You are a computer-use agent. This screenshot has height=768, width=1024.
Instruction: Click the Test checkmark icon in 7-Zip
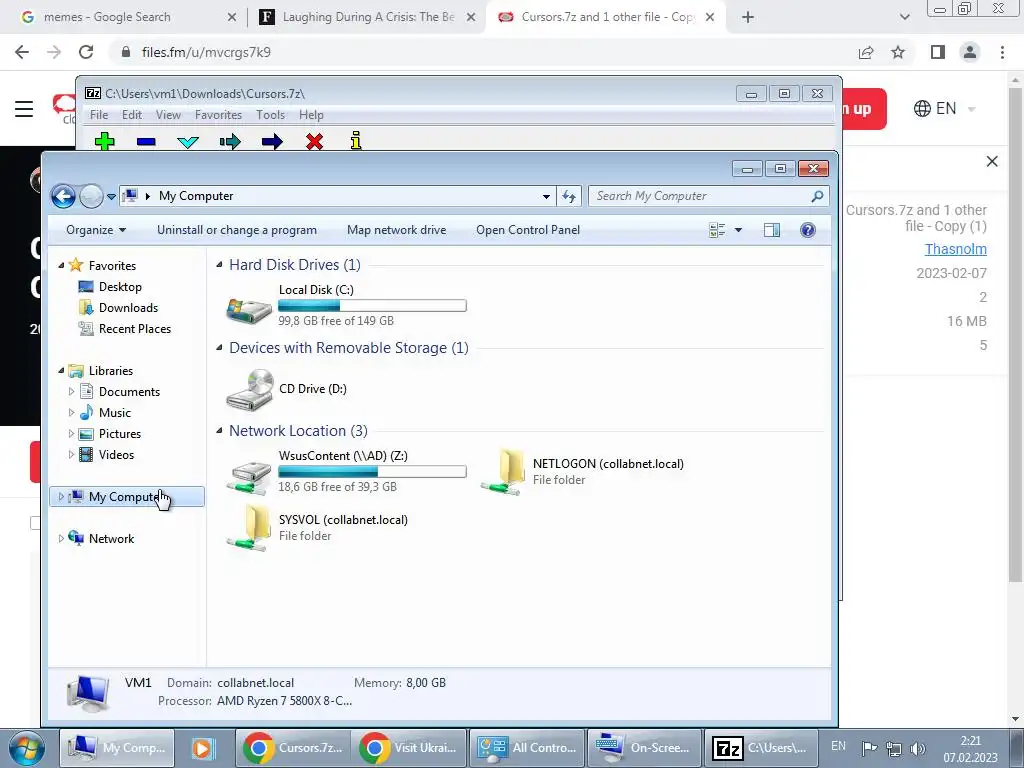[188, 141]
